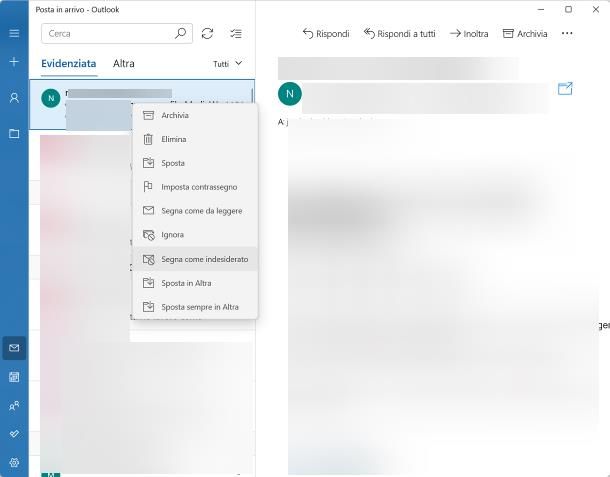Viewport: 610px width, 477px height.
Task: Open Settings gear icon in sidebar
Action: pyautogui.click(x=14, y=463)
